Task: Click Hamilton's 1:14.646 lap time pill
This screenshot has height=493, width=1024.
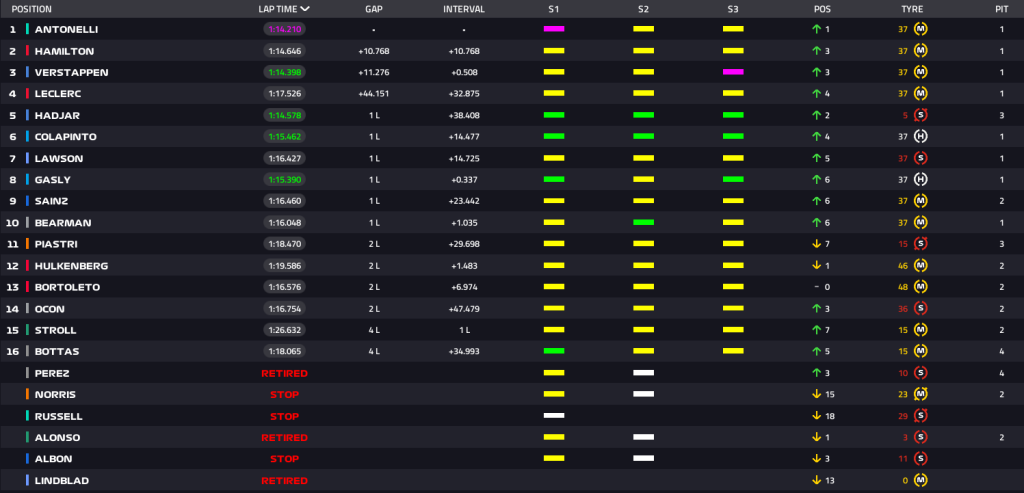Action: (x=285, y=51)
